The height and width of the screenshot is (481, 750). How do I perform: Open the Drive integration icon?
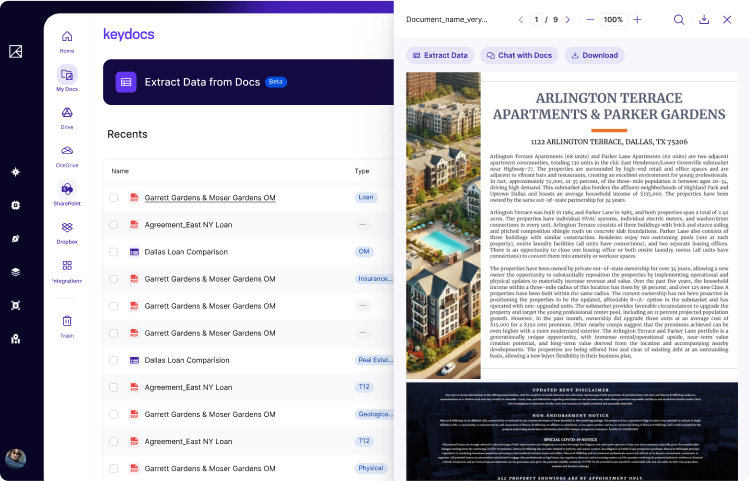(x=67, y=113)
